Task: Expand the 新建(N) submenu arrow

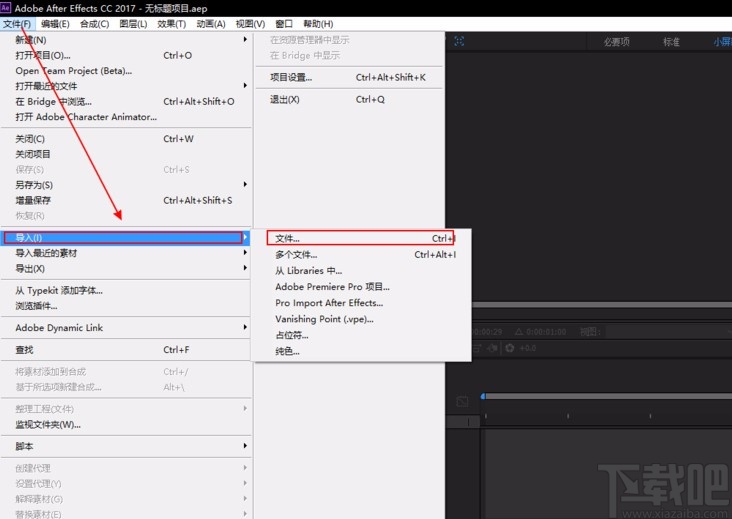Action: click(245, 40)
